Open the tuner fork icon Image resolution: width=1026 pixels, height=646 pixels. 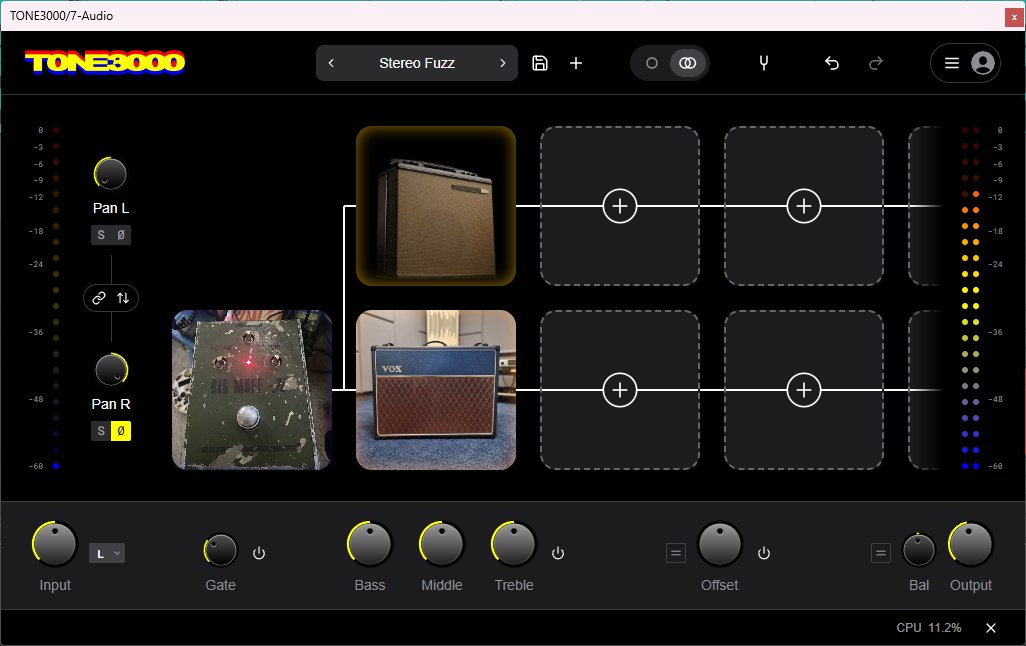[763, 63]
